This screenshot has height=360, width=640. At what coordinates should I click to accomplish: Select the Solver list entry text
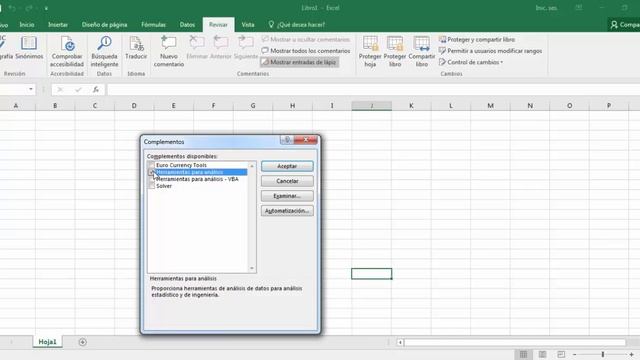[x=164, y=186]
